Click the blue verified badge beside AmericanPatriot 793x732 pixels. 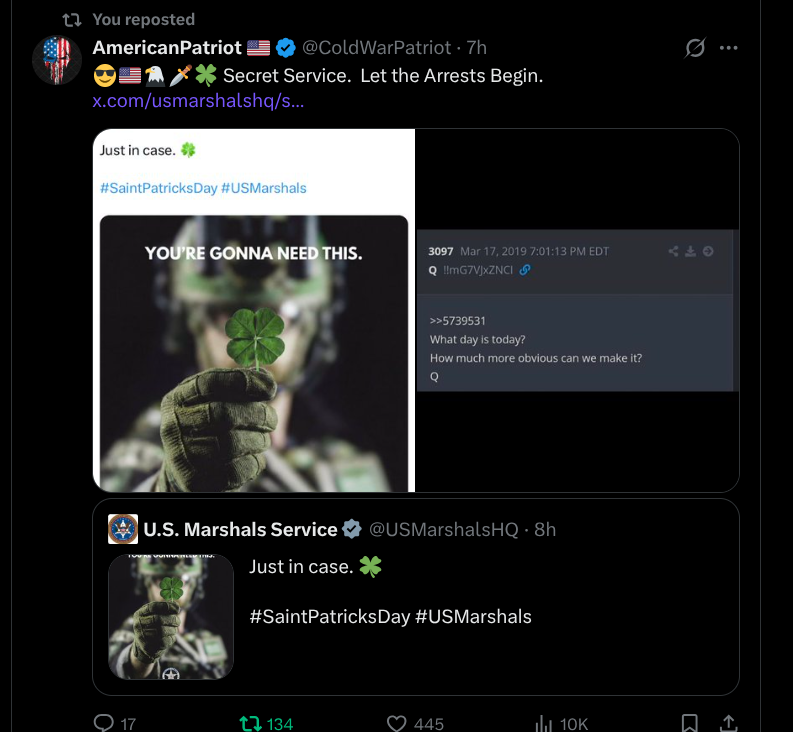pyautogui.click(x=286, y=48)
